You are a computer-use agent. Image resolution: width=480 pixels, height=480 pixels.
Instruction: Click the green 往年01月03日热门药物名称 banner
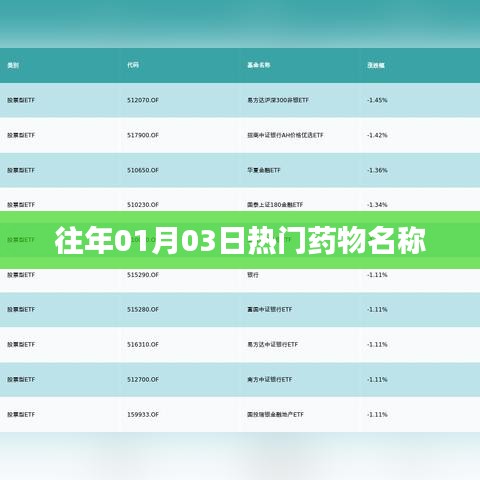point(240,240)
